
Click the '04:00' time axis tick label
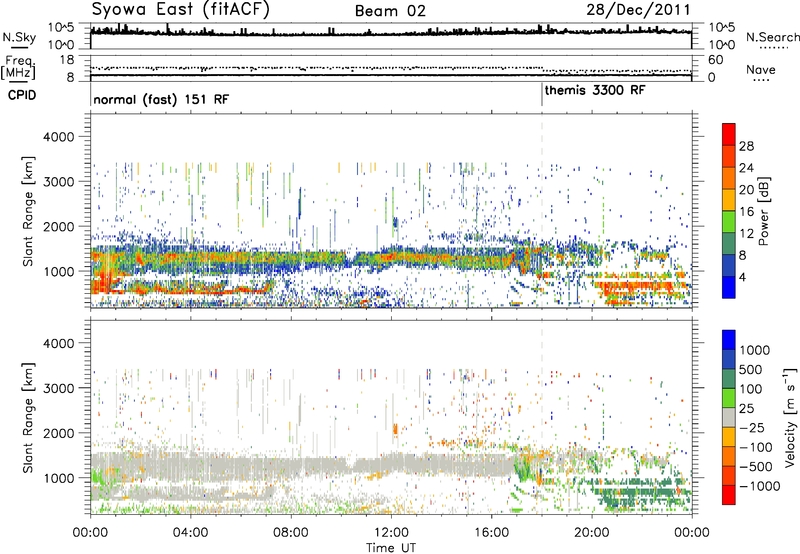coord(190,533)
